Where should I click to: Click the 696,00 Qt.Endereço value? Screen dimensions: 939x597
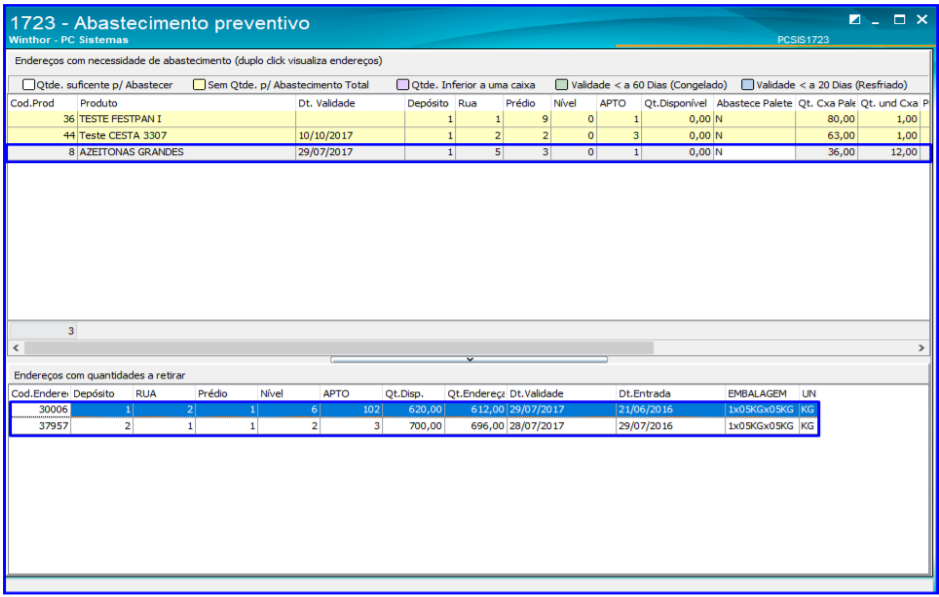click(475, 426)
